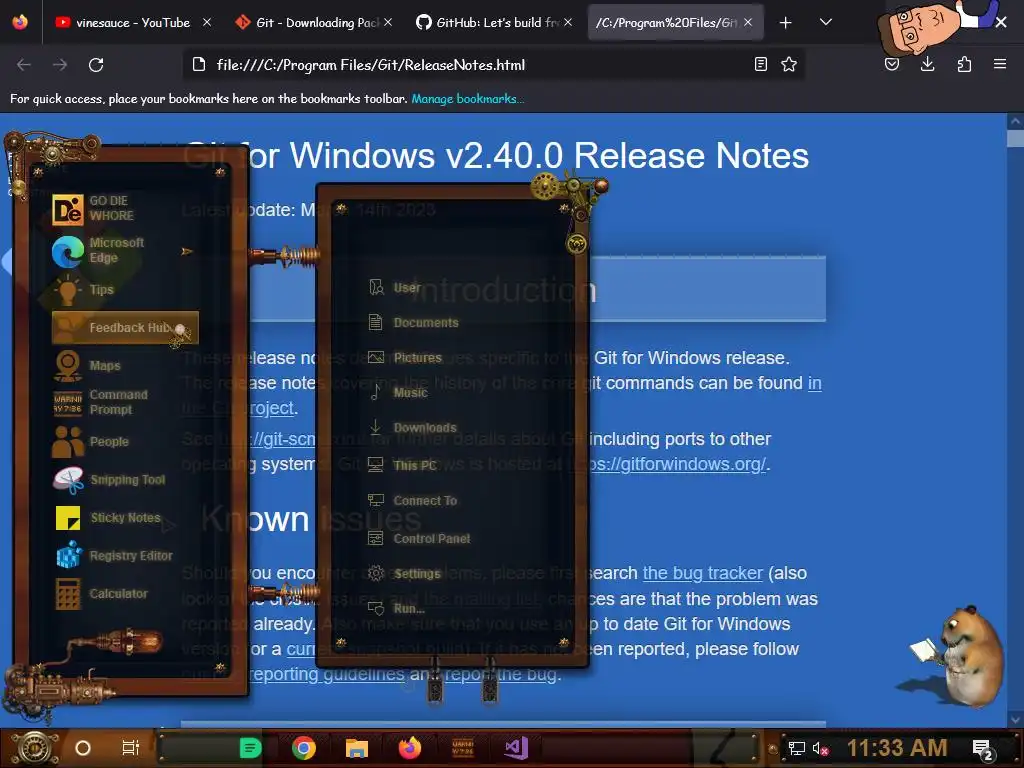The image size is (1024, 768).
Task: Launch Google Chrome from taskbar
Action: [304, 748]
